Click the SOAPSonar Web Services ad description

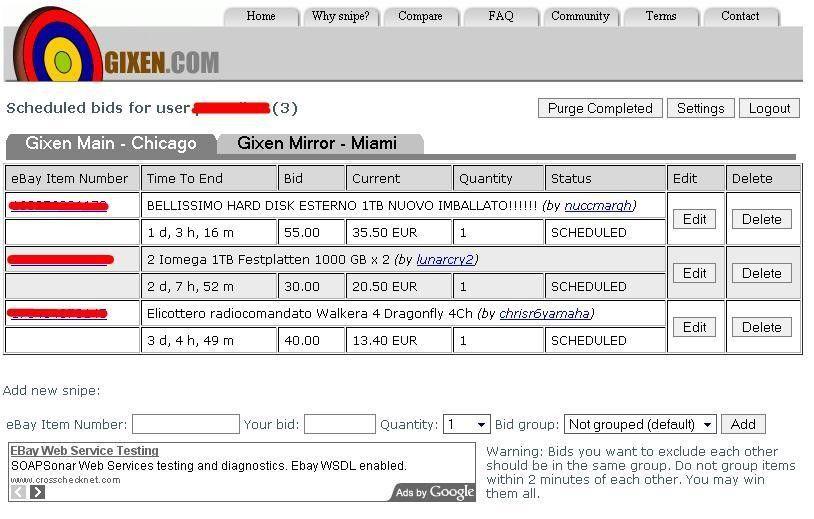[x=208, y=466]
